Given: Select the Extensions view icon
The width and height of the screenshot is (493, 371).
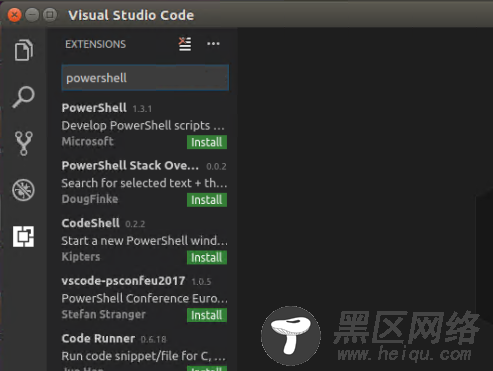Looking at the screenshot, I should (x=23, y=237).
